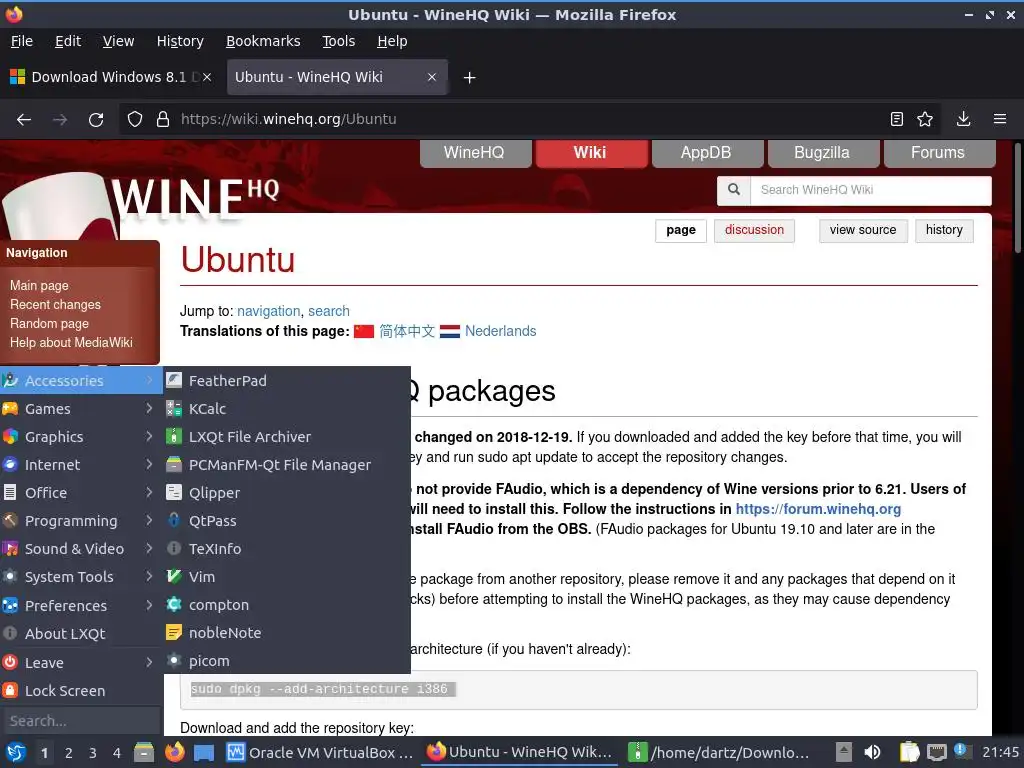Launch Vim editor
The image size is (1024, 768).
coord(287,577)
